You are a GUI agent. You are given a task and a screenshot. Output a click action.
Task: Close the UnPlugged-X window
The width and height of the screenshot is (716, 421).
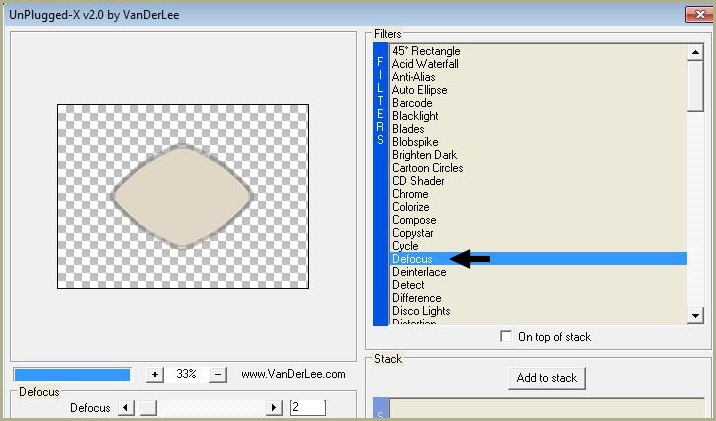(697, 13)
